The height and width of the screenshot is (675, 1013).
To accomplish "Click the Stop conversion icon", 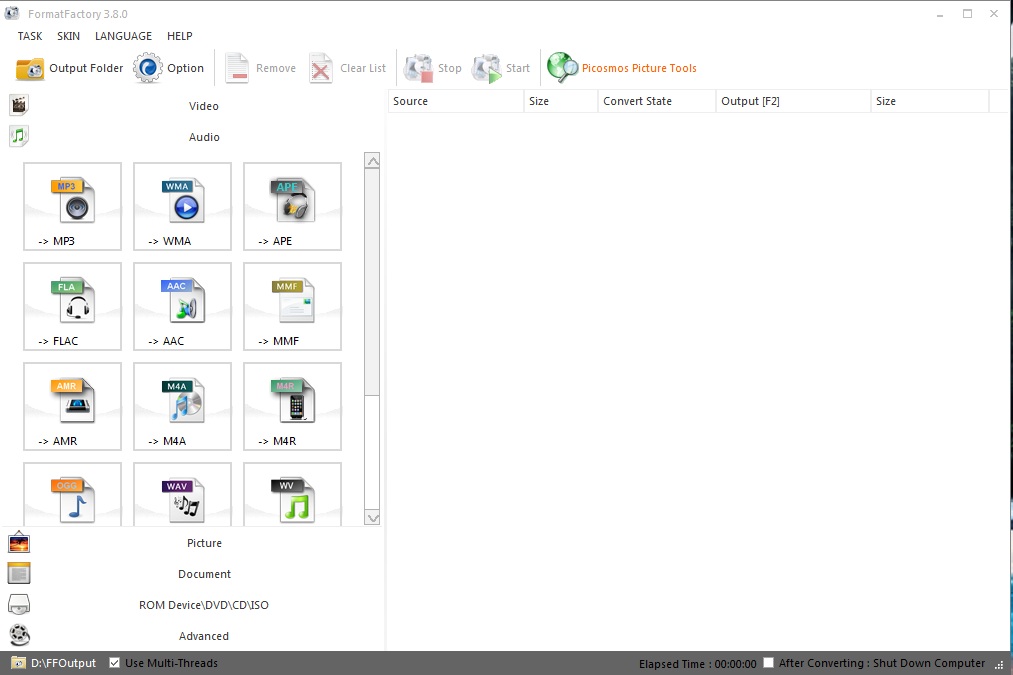I will point(418,68).
